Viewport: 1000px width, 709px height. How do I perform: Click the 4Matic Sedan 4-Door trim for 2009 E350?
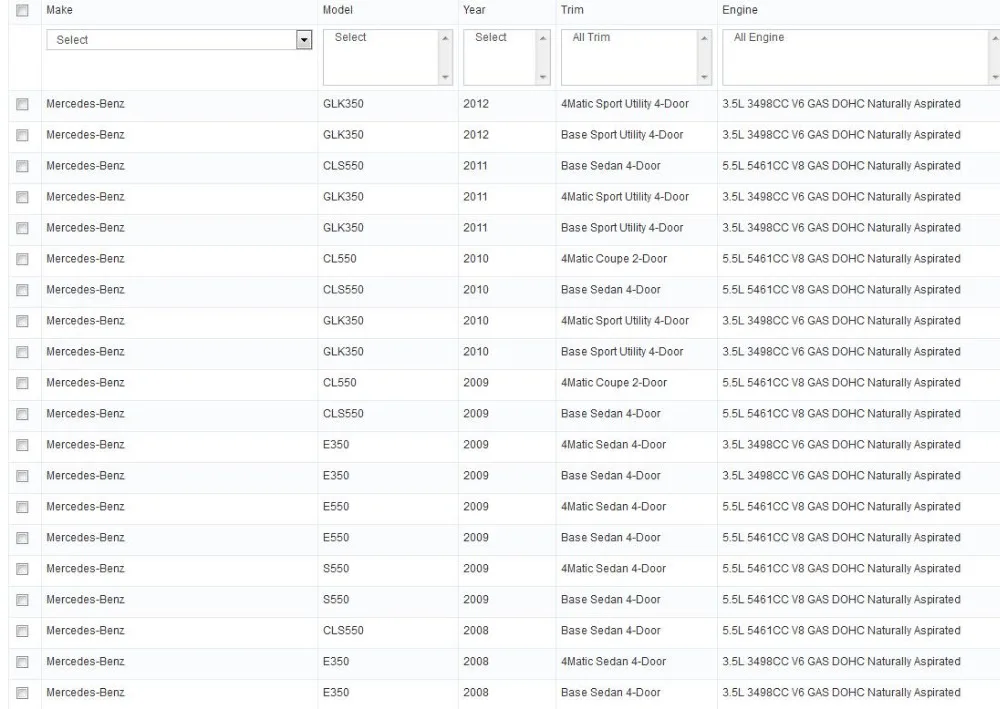point(614,445)
